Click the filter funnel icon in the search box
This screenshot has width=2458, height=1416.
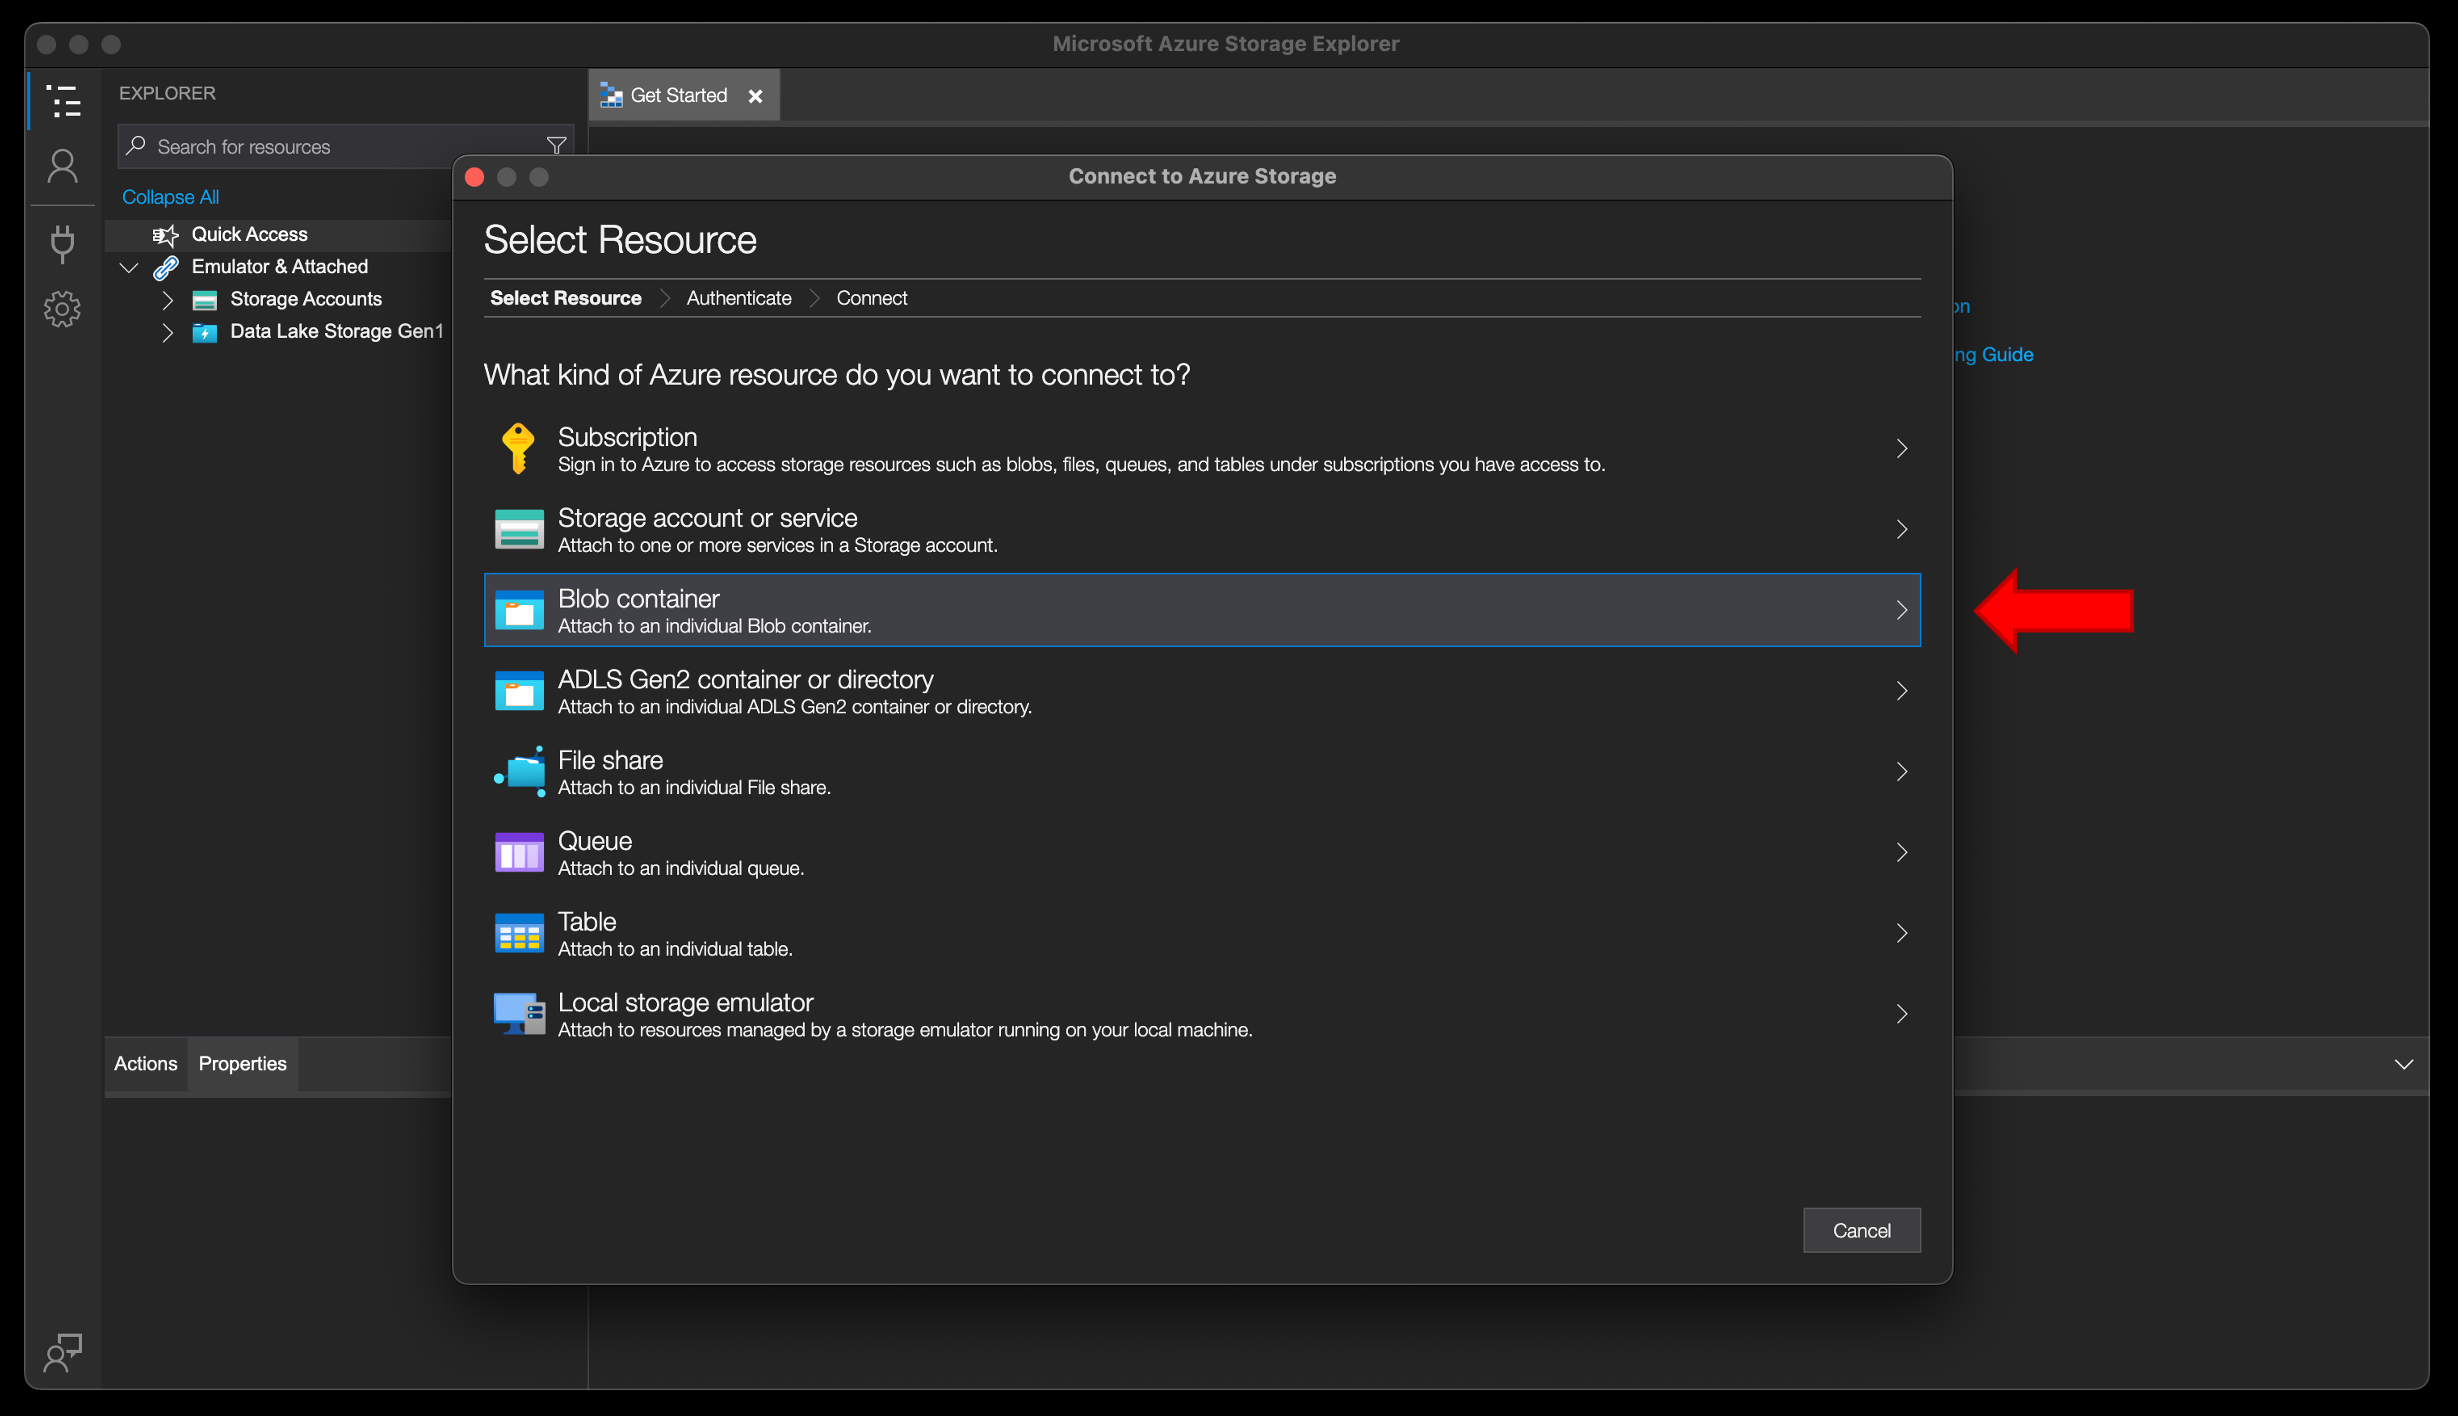(557, 146)
